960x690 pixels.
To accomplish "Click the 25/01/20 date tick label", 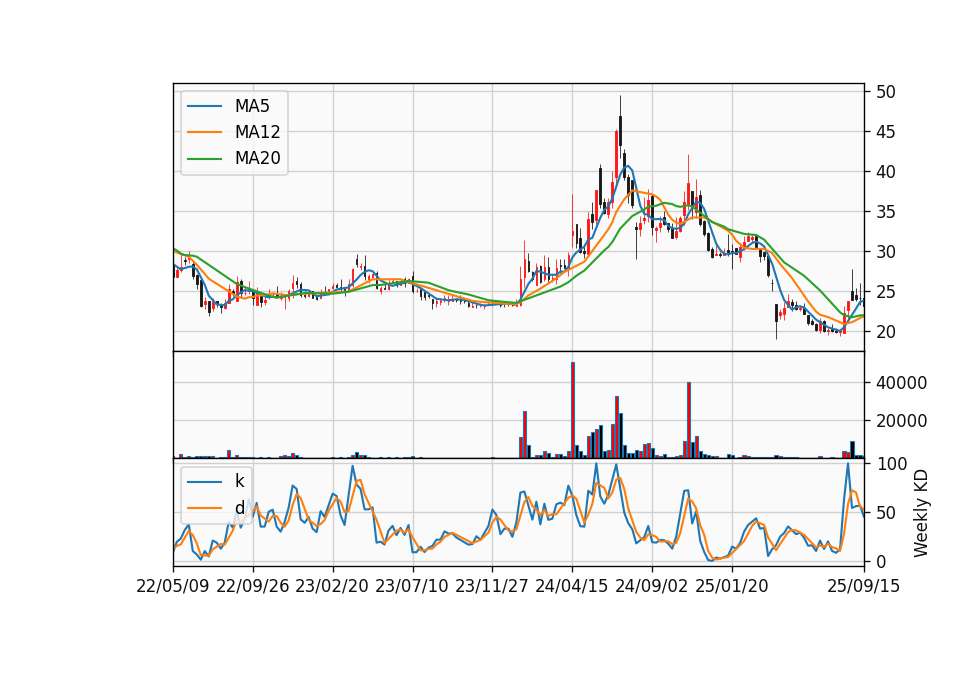I will coord(732,586).
